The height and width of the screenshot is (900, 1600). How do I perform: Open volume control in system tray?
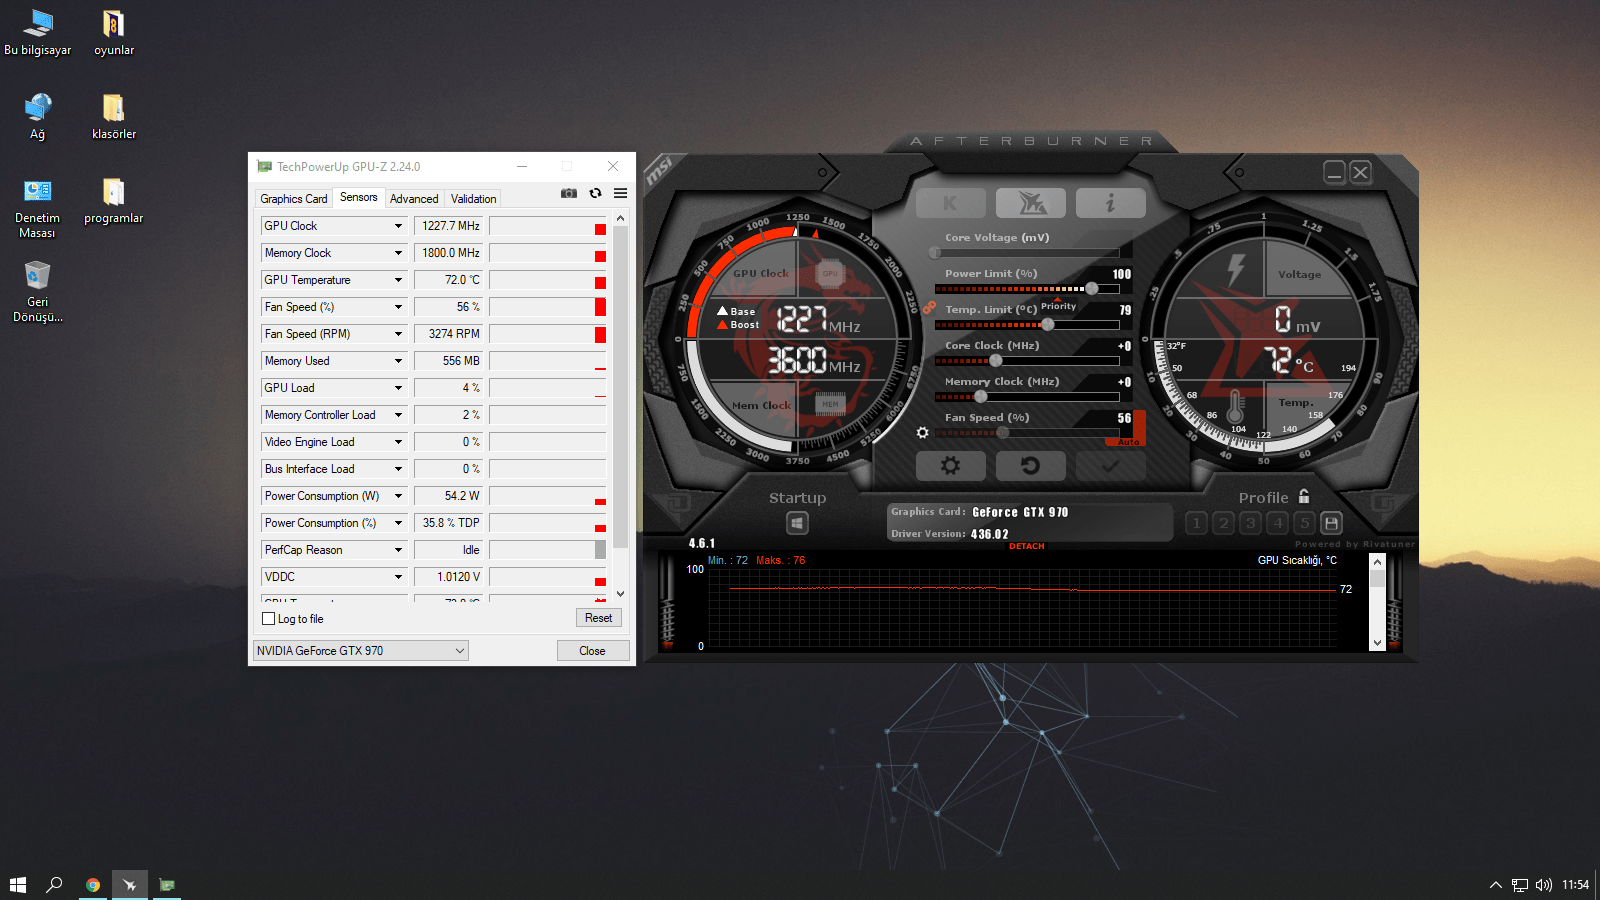pyautogui.click(x=1544, y=885)
